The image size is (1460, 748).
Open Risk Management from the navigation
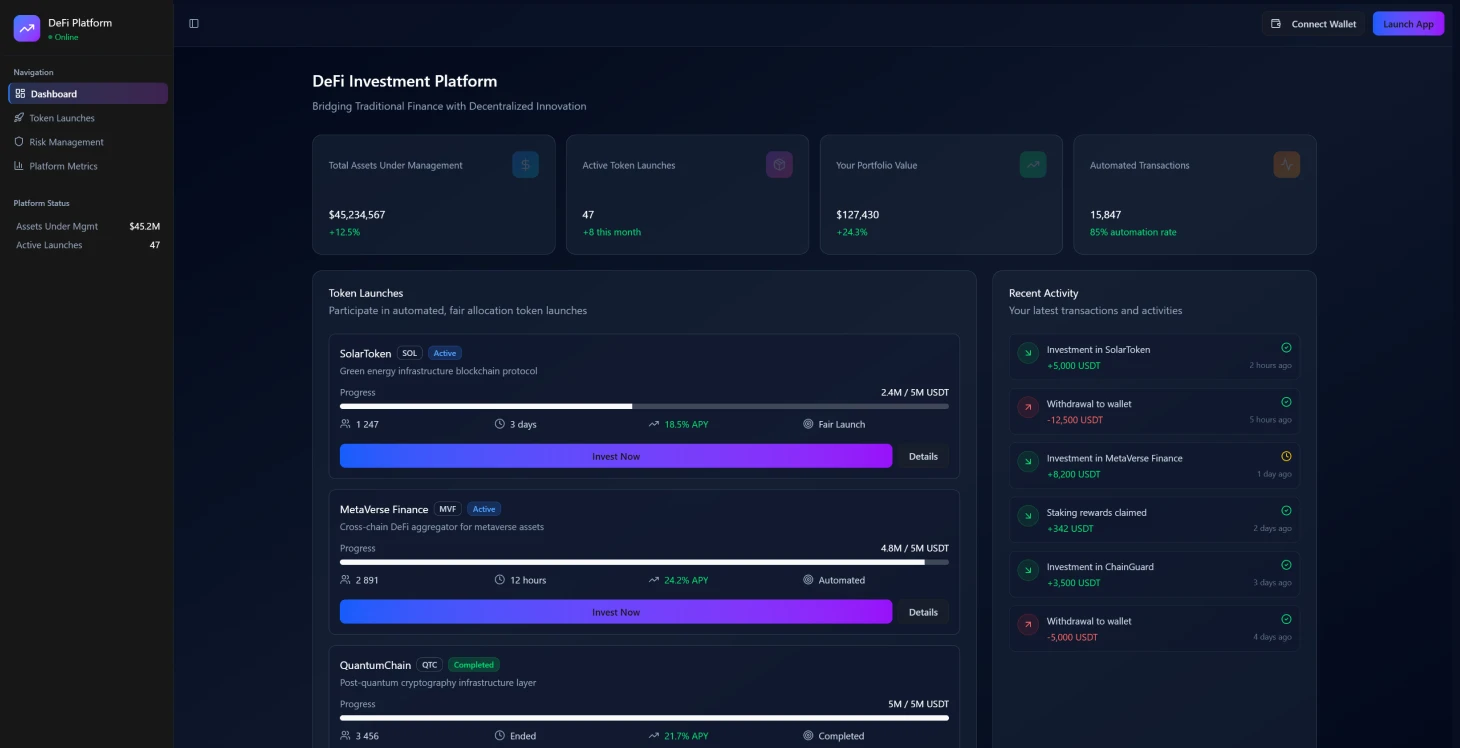tap(66, 141)
